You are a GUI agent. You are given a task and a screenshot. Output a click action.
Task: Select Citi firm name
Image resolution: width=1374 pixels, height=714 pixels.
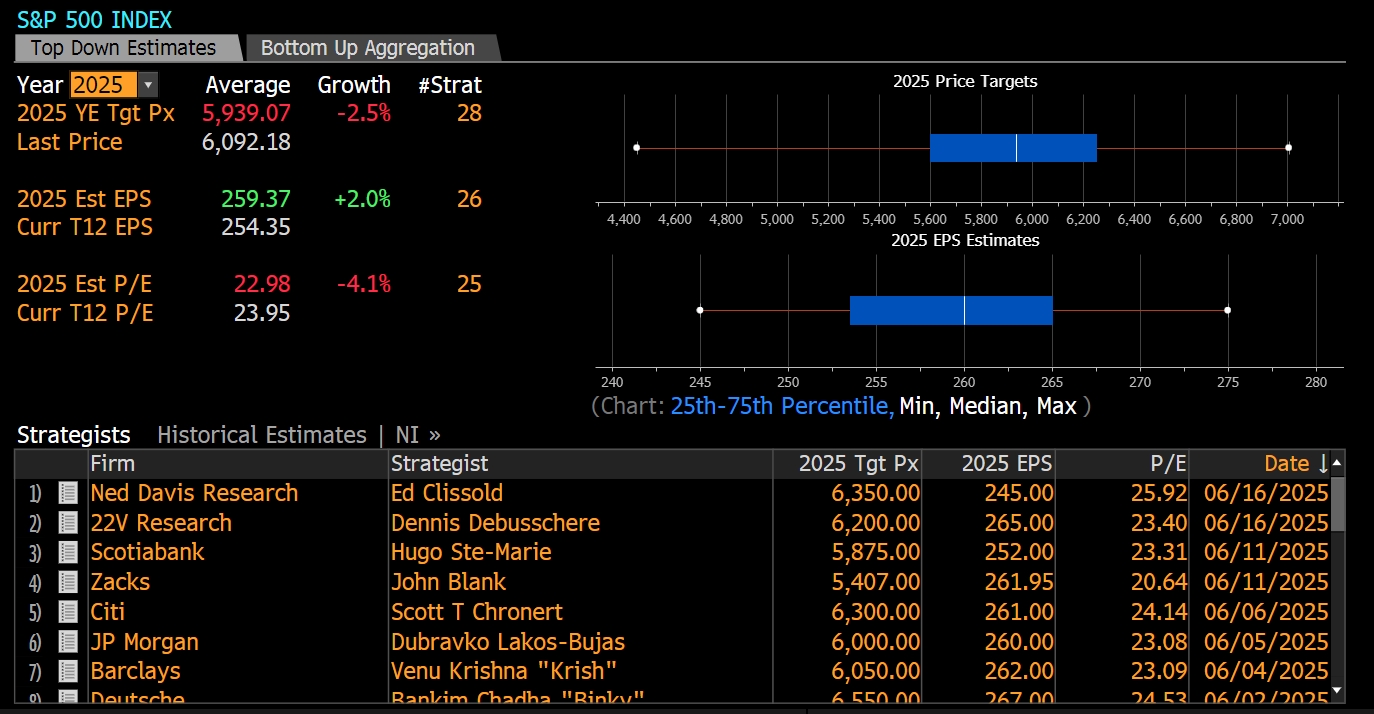(x=108, y=612)
